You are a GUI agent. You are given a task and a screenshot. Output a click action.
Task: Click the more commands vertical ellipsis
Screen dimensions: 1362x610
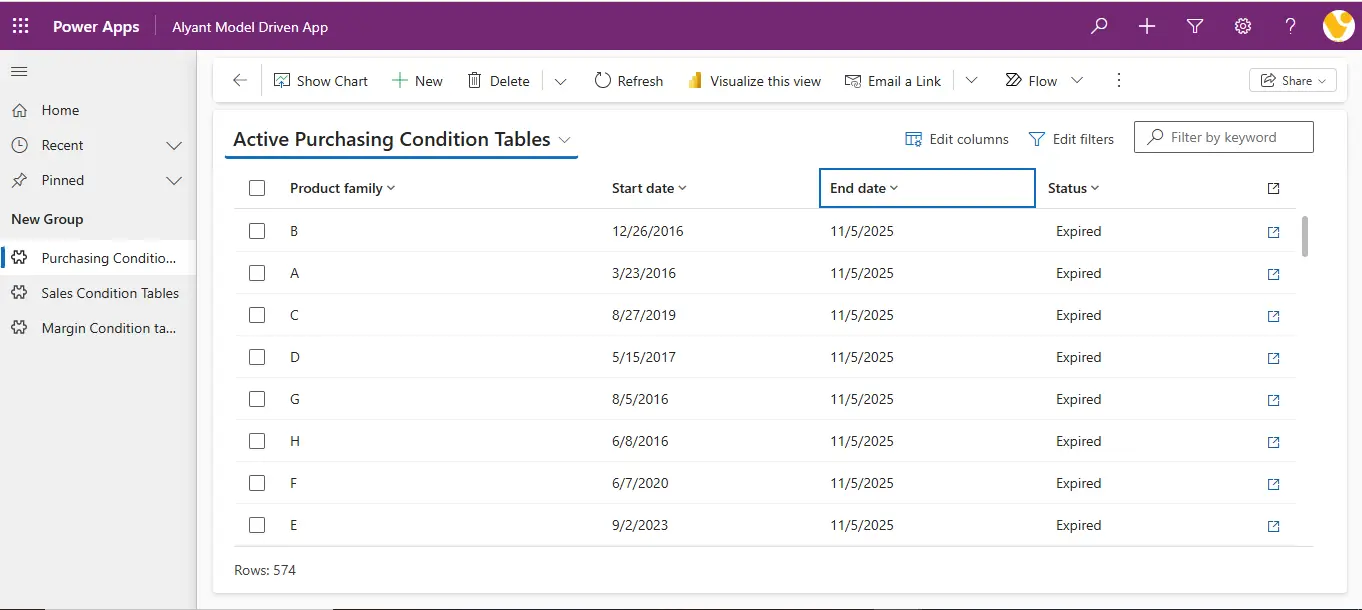pos(1119,81)
